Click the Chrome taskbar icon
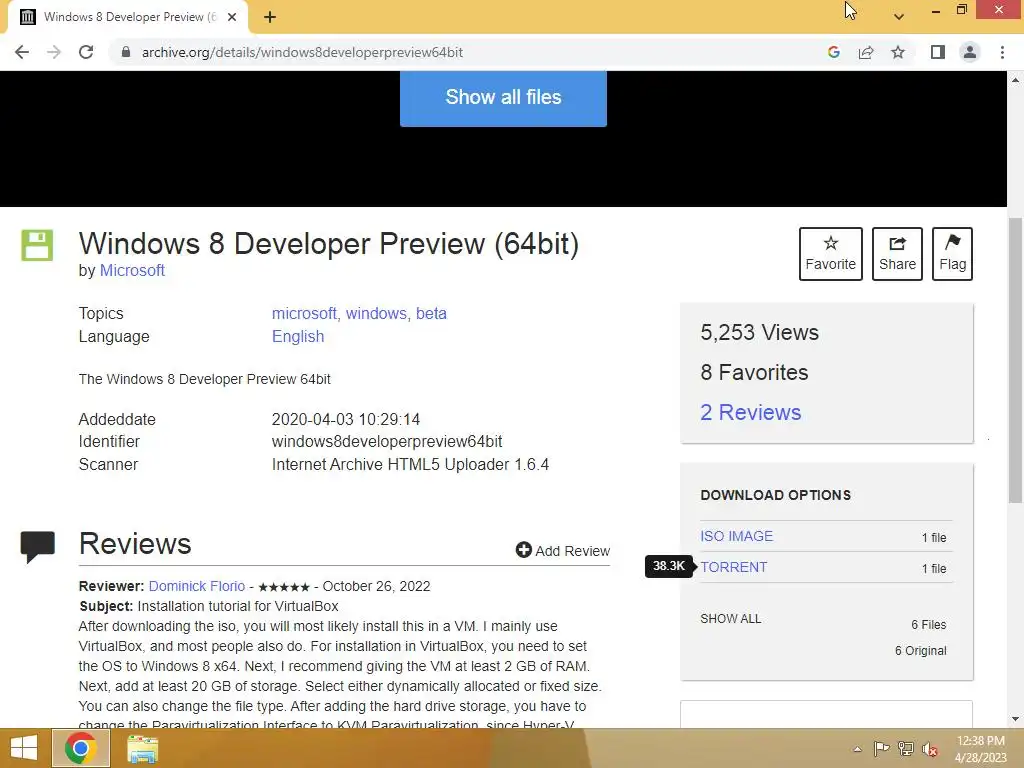This screenshot has height=768, width=1024. coord(81,748)
